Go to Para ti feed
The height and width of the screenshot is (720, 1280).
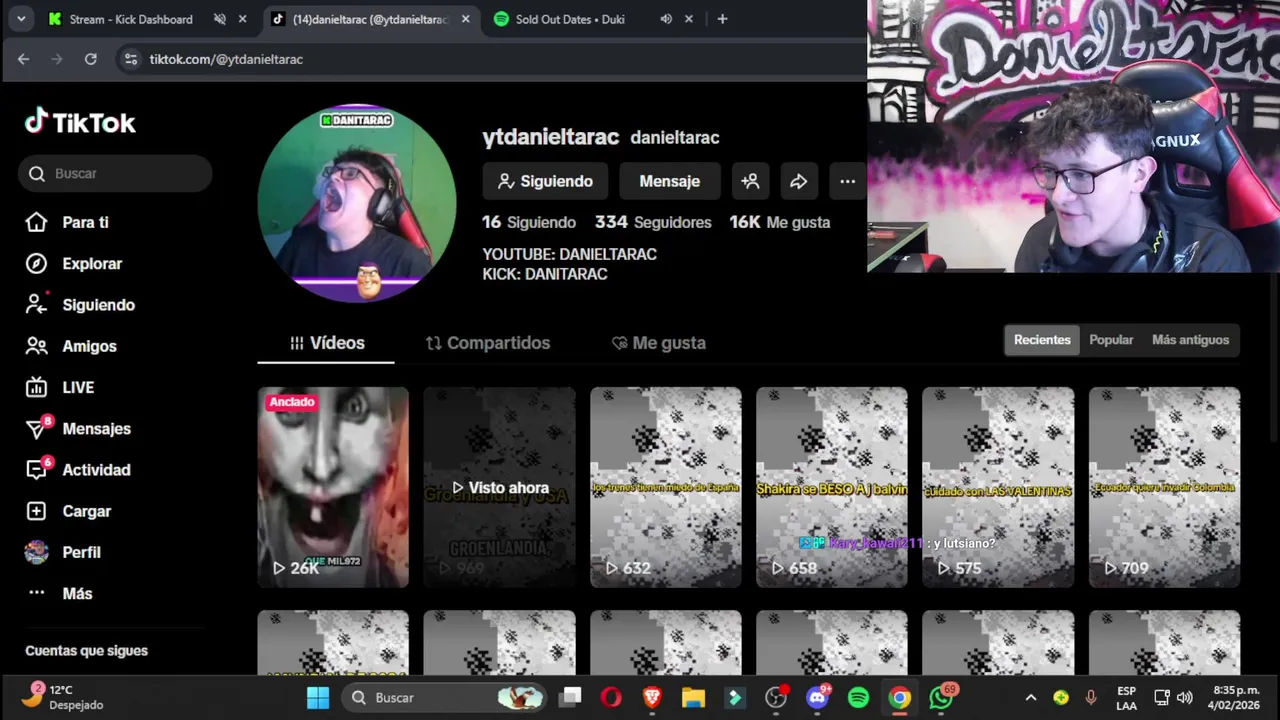click(x=67, y=222)
